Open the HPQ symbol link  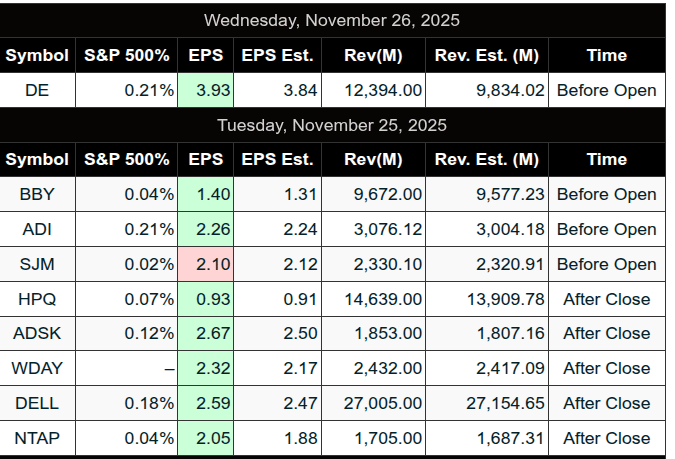tap(37, 298)
